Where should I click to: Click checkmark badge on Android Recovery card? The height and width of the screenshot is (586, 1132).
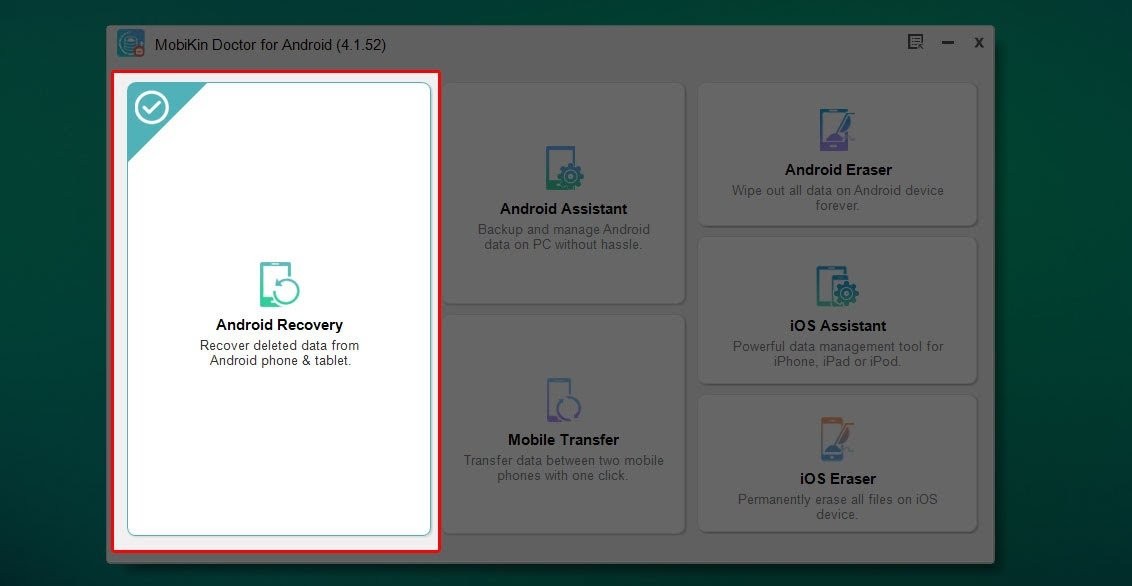click(152, 108)
